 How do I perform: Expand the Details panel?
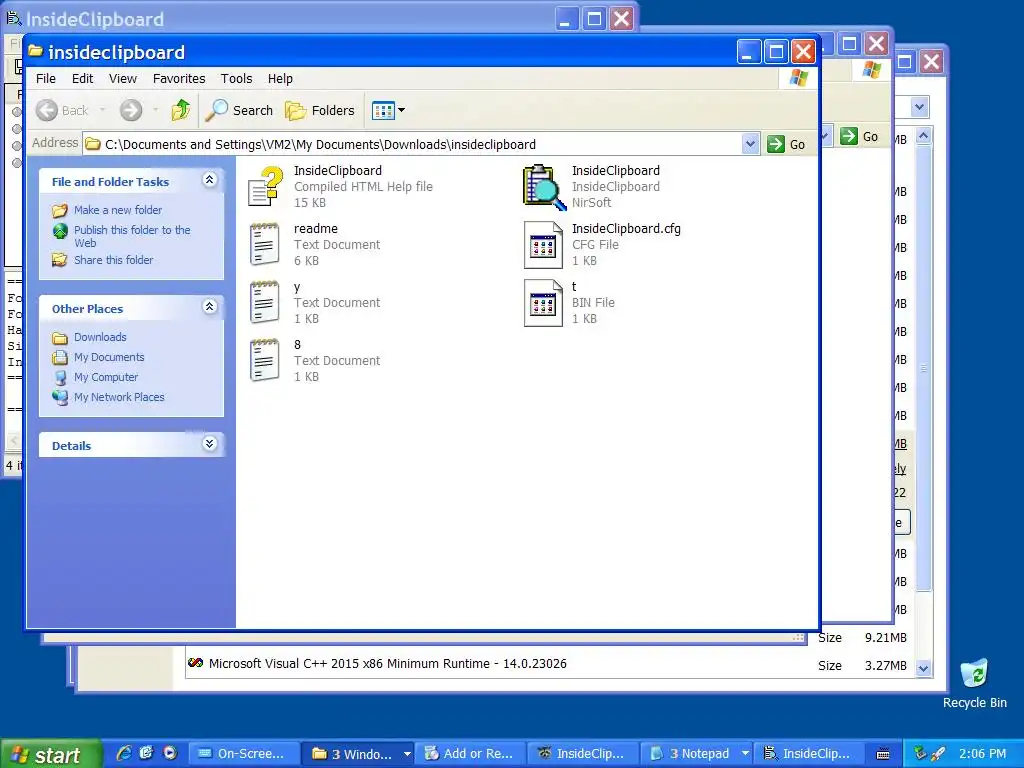coord(209,444)
